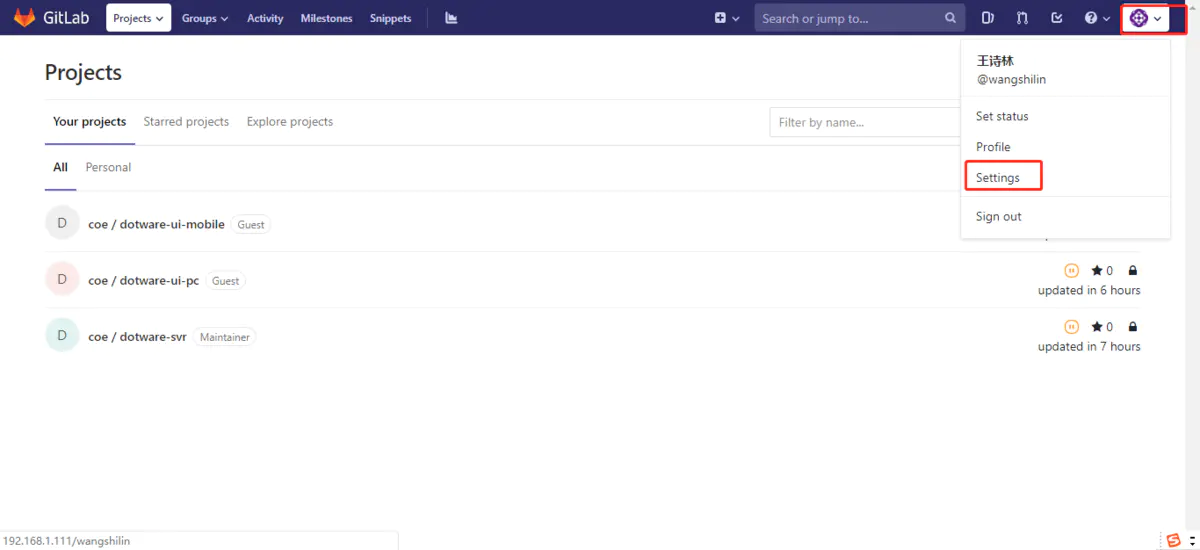Select Sign out in user menu
The height and width of the screenshot is (550, 1200).
click(x=999, y=216)
